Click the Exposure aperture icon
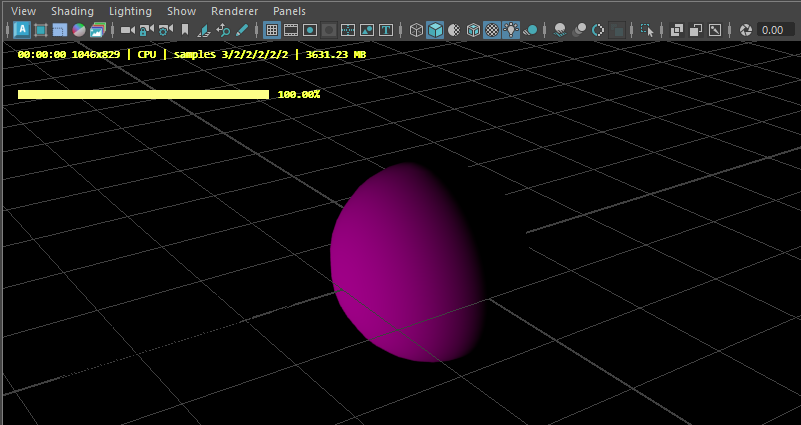Image resolution: width=801 pixels, height=425 pixels. click(745, 30)
